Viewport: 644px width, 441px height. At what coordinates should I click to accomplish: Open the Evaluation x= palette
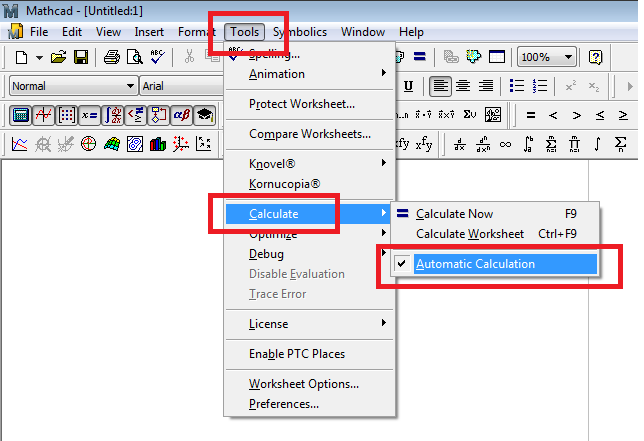[x=90, y=115]
